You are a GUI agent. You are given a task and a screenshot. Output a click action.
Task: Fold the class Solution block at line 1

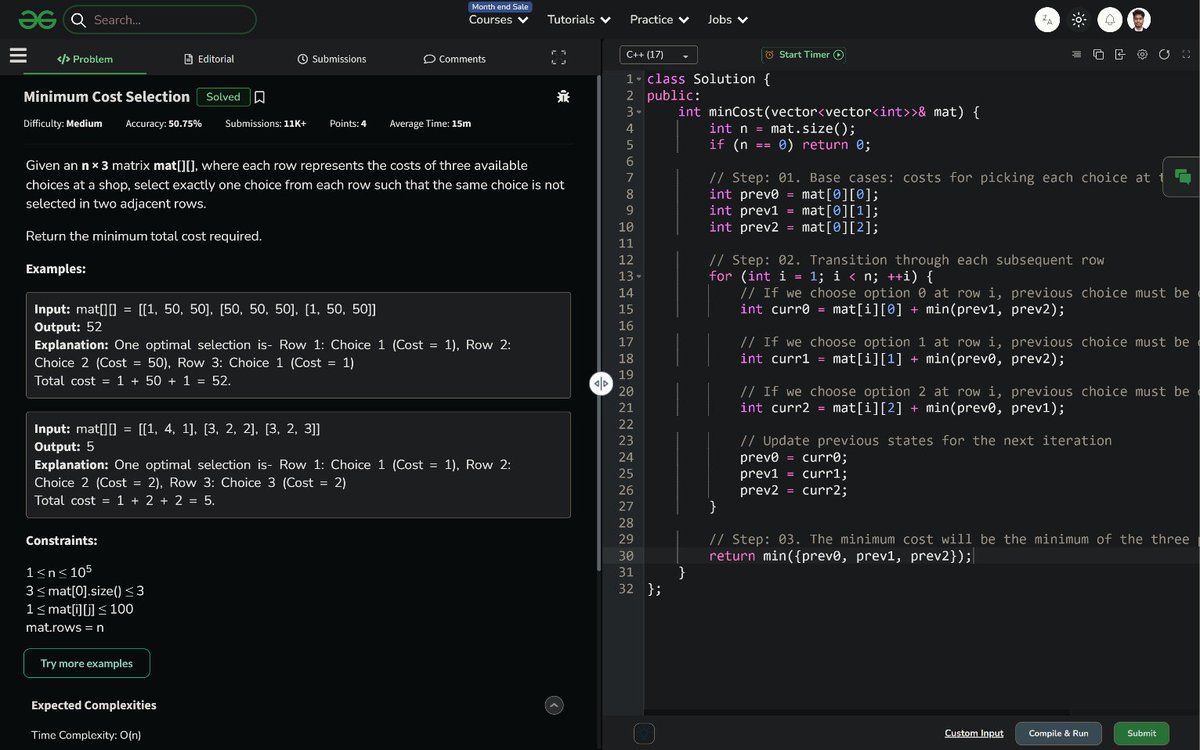[638, 79]
